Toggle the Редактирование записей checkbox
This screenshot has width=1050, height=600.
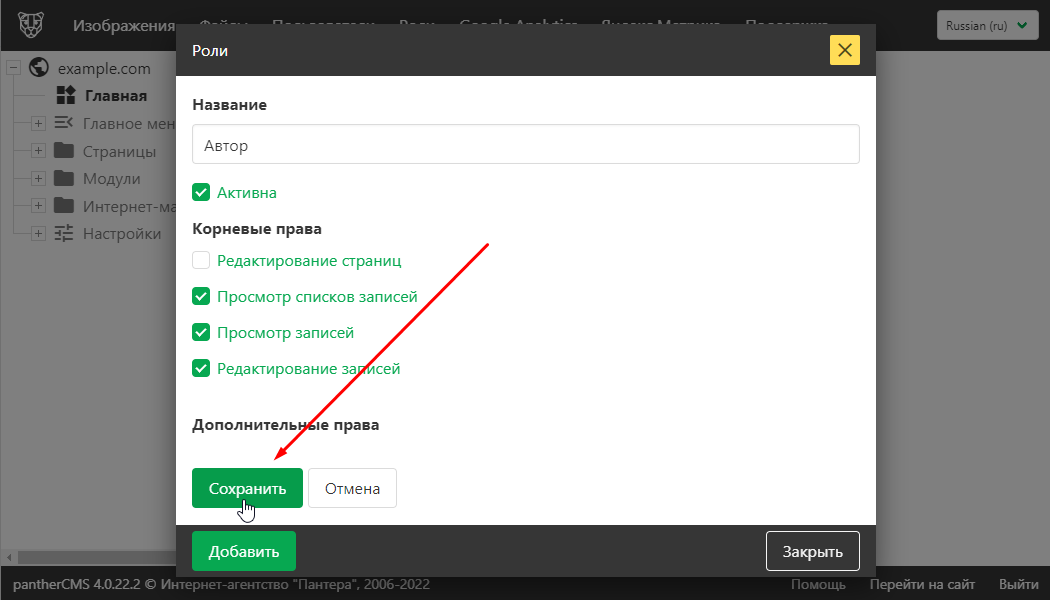click(x=201, y=368)
